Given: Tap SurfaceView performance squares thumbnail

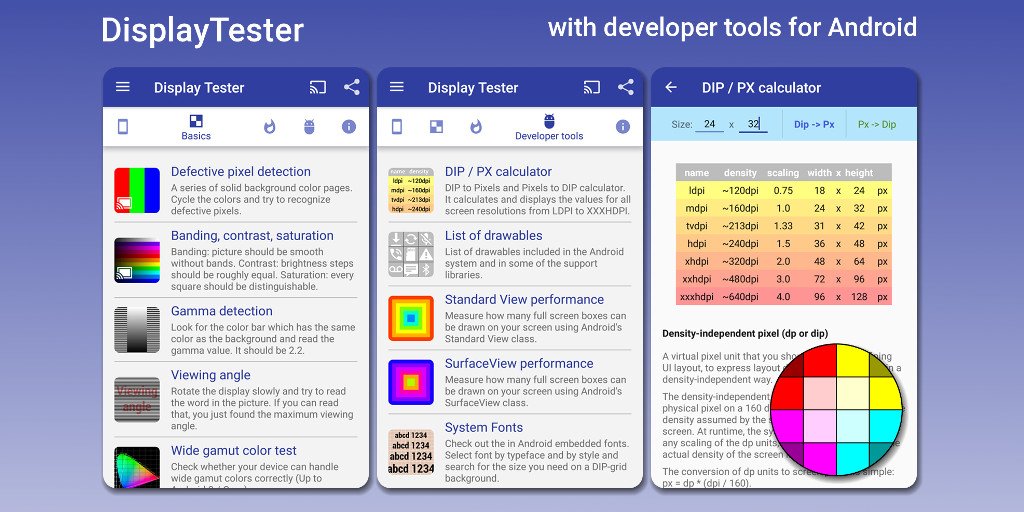Looking at the screenshot, I should [x=411, y=382].
